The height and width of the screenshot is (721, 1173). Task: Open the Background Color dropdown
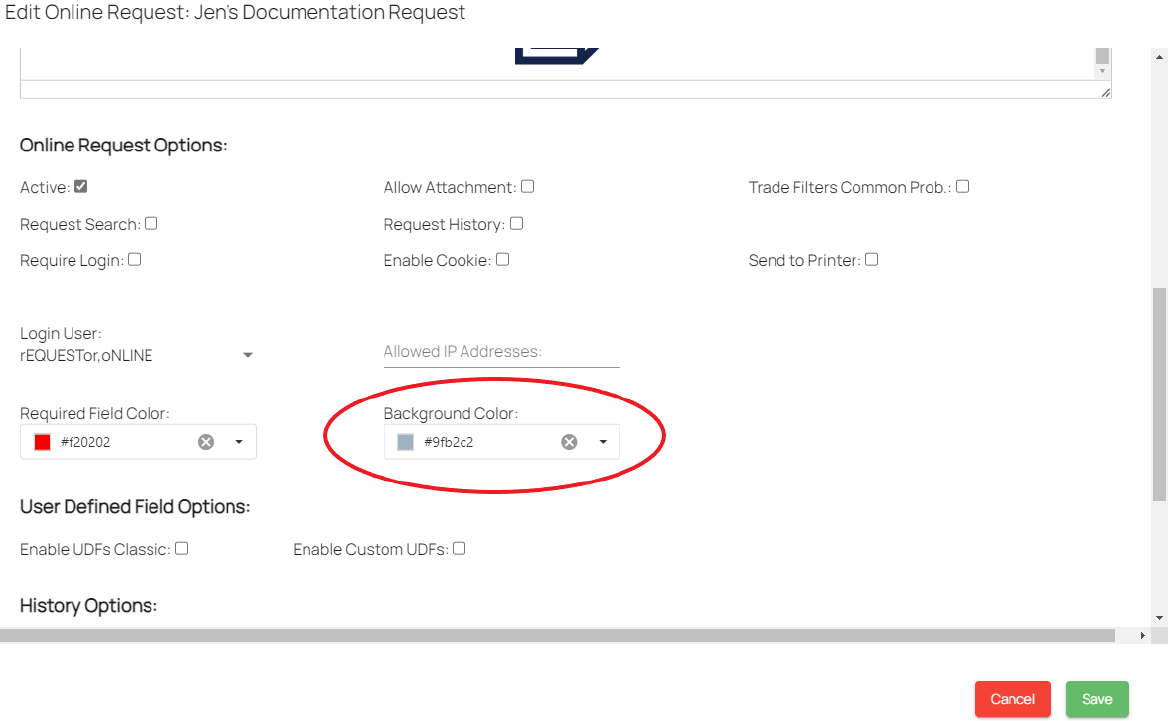(x=602, y=441)
